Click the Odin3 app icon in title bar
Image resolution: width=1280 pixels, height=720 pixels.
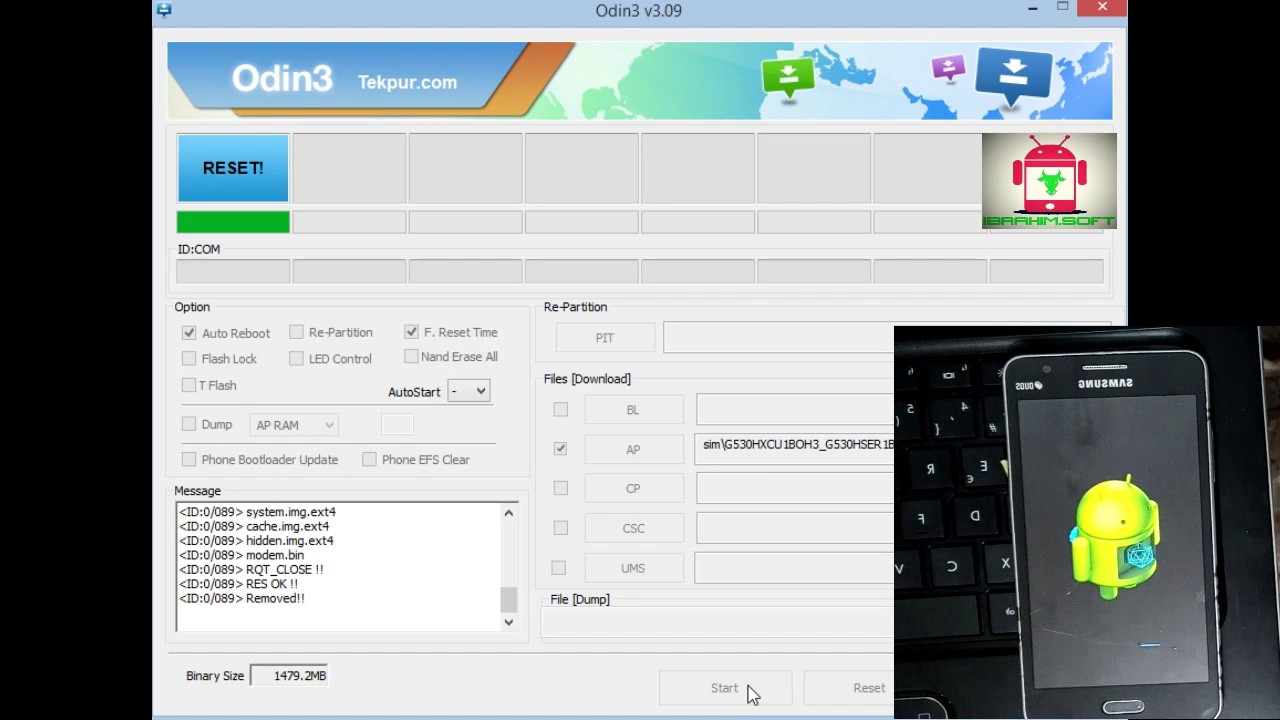click(164, 10)
